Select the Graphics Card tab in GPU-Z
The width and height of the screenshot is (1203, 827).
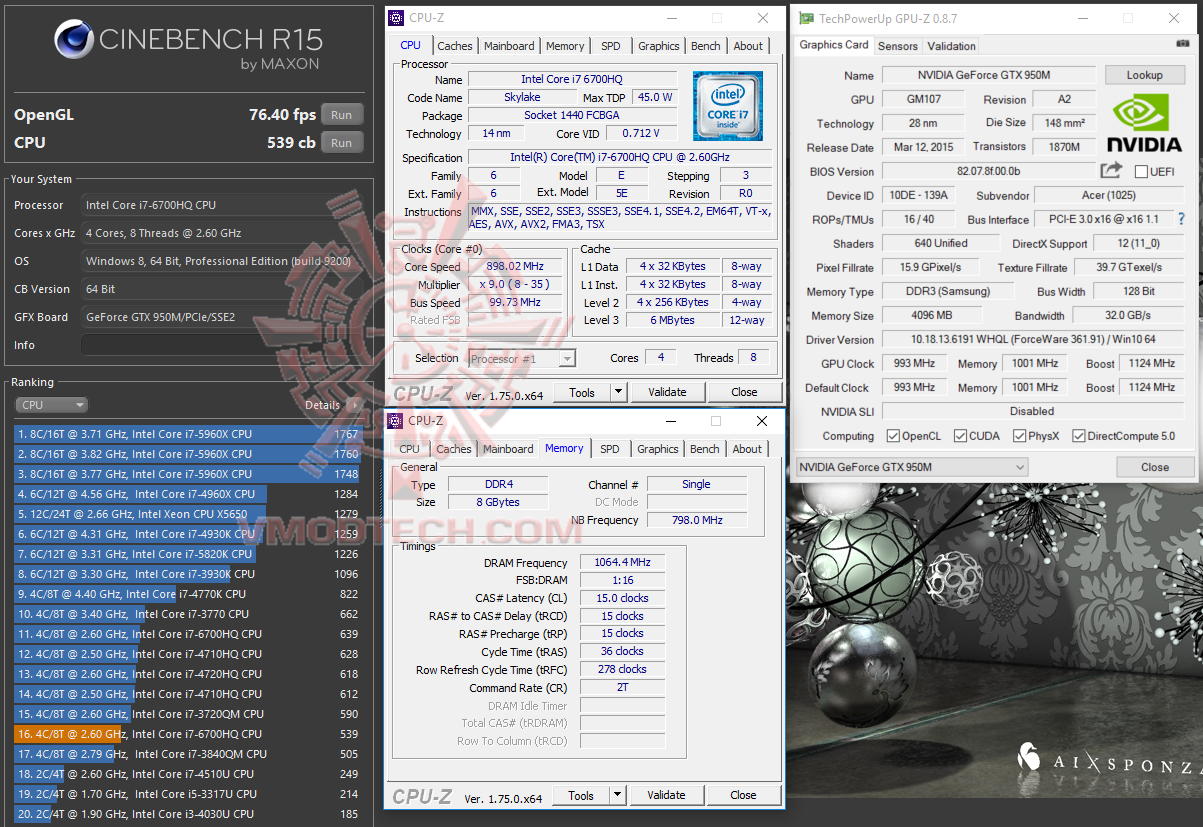(x=834, y=45)
